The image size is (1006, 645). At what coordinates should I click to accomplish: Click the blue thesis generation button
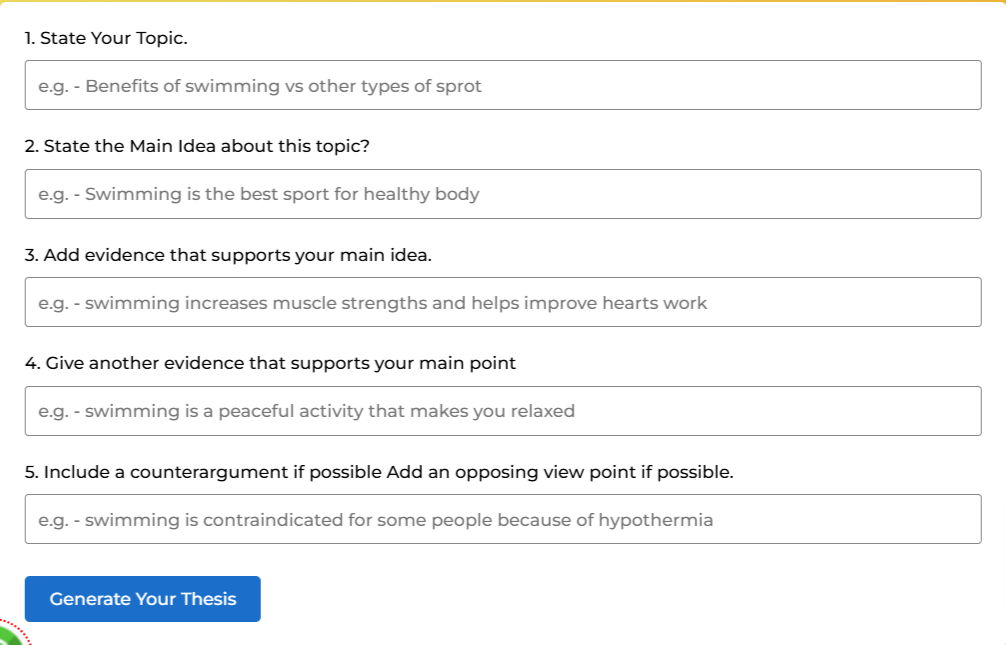[x=142, y=598]
